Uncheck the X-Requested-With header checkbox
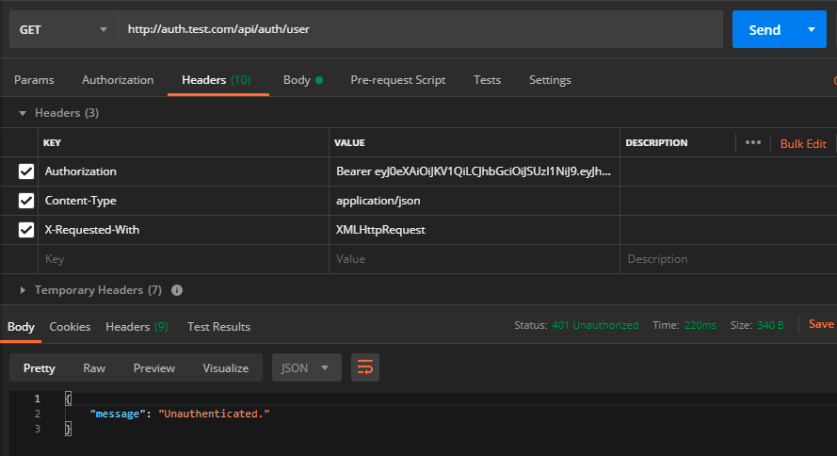837x456 pixels. [x=26, y=230]
